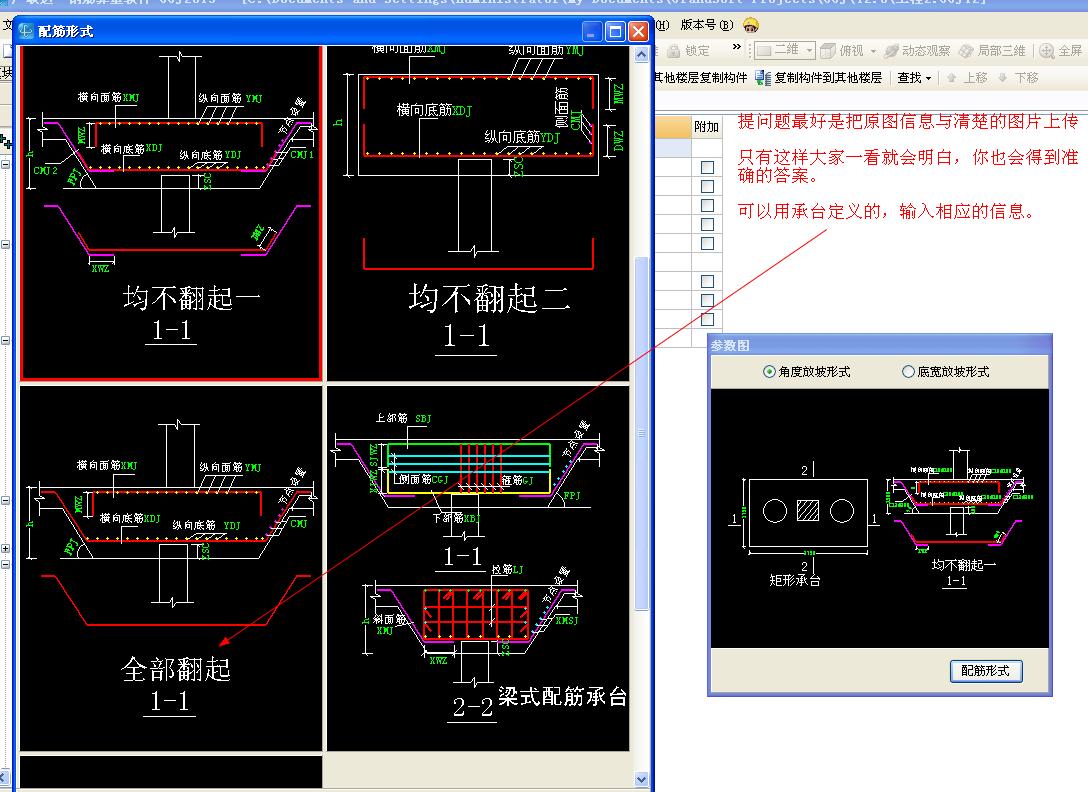1088x792 pixels.
Task: Select the 全部翻起 reinforcement layout thumbnail
Action: (x=171, y=568)
